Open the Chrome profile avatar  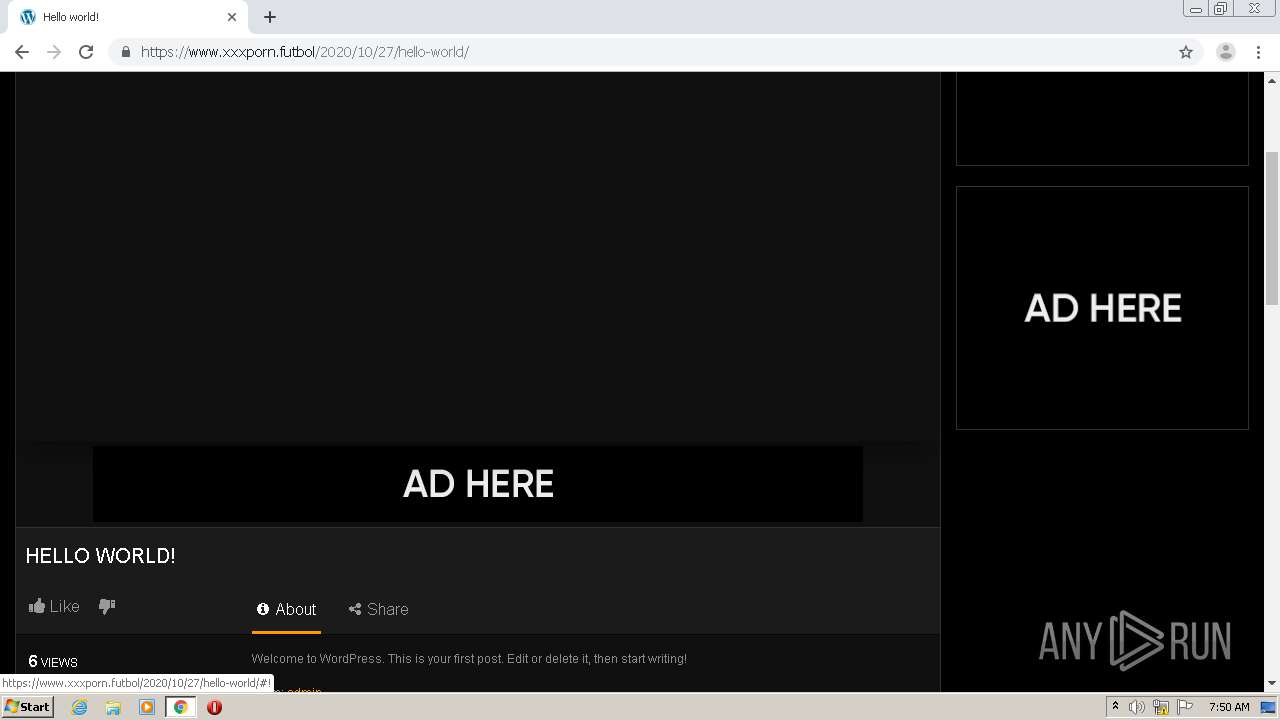coord(1226,52)
